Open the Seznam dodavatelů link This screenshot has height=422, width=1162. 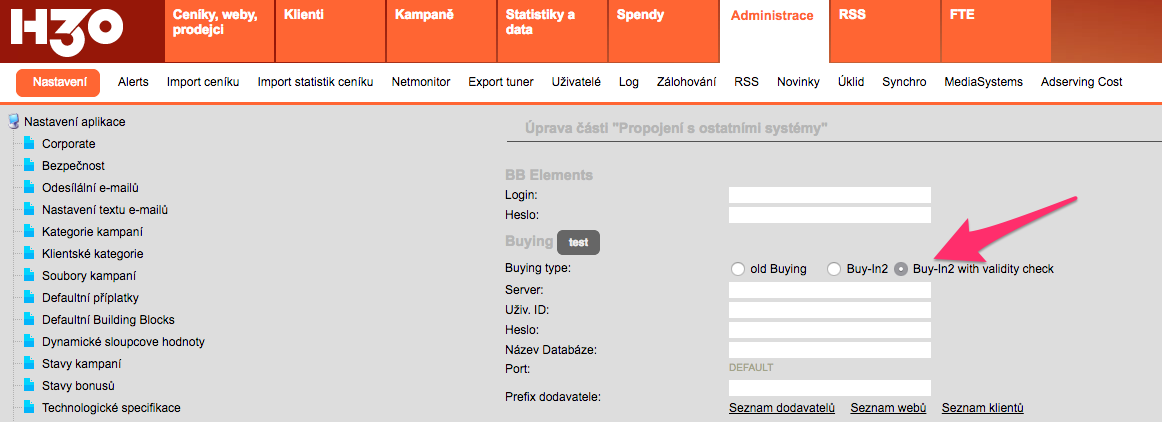click(781, 408)
